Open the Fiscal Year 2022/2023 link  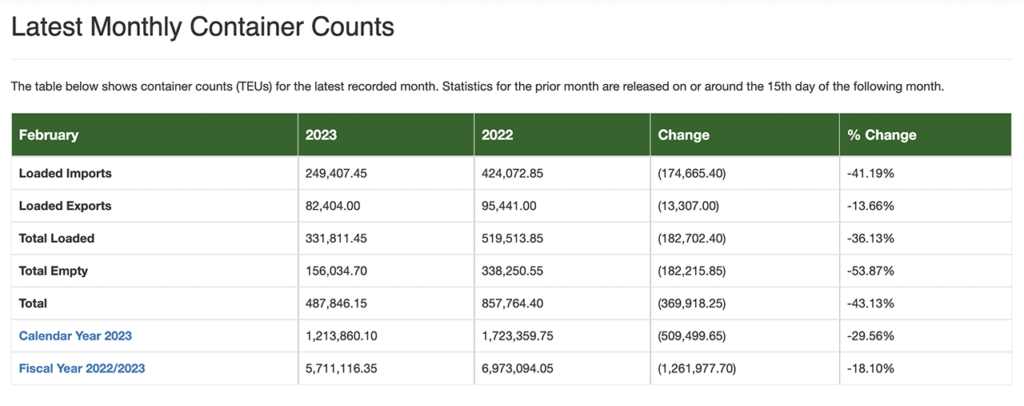pos(82,369)
